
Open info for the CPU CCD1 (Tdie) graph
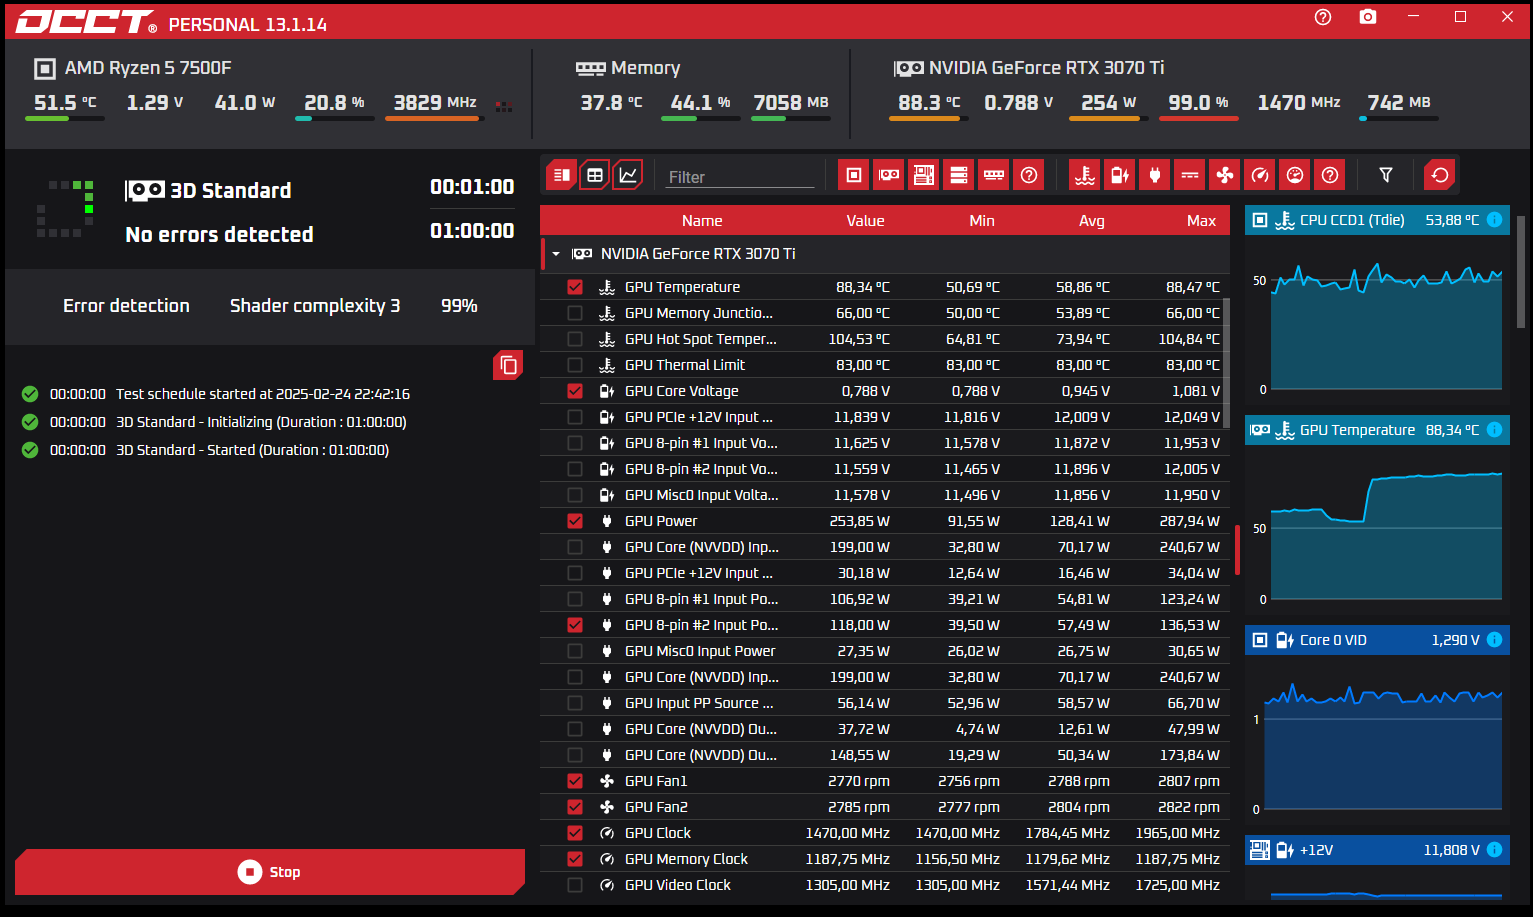pos(1494,220)
